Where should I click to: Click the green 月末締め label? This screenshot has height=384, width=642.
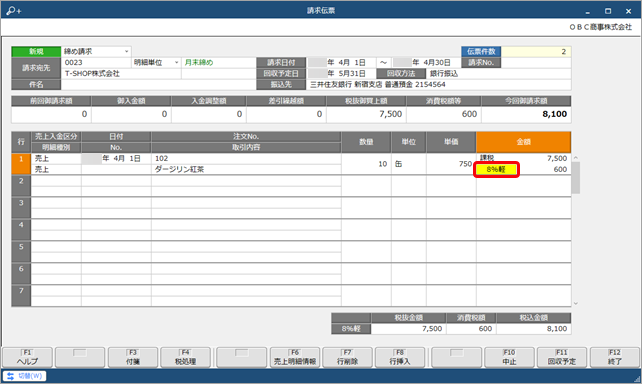tap(199, 63)
